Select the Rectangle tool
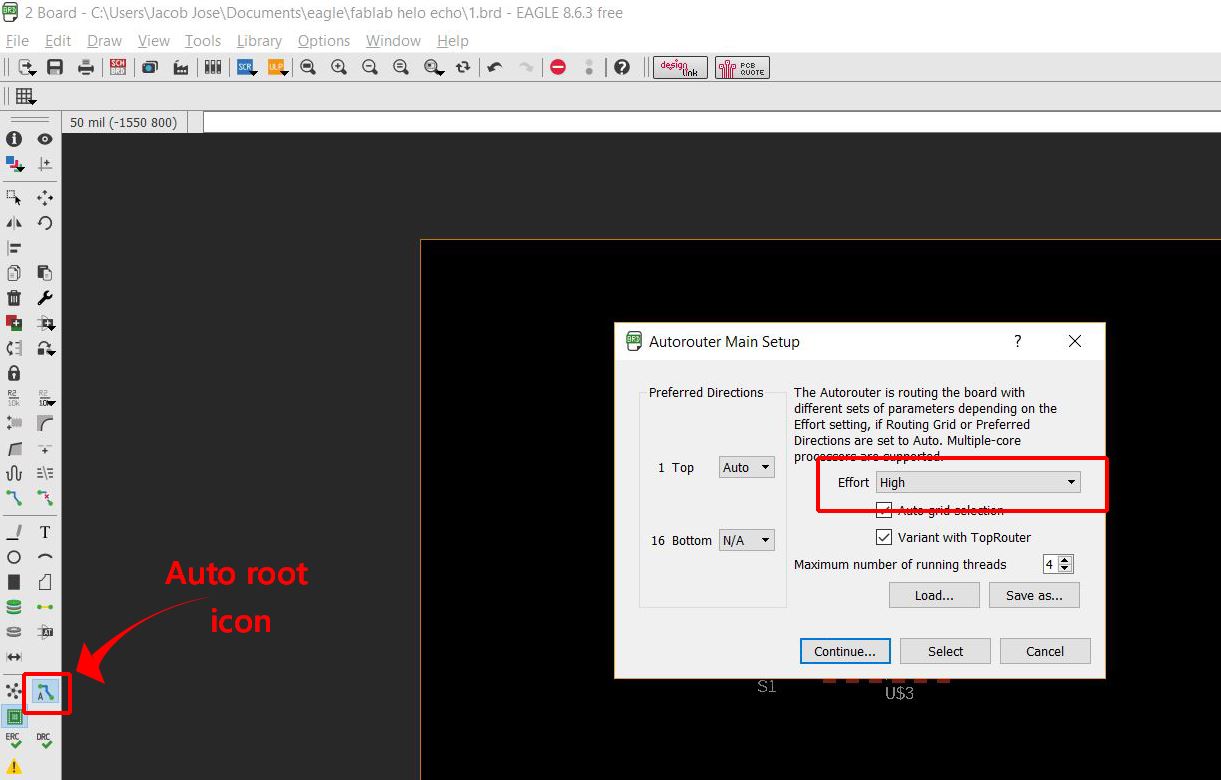Viewport: 1221px width, 780px height. click(14, 582)
